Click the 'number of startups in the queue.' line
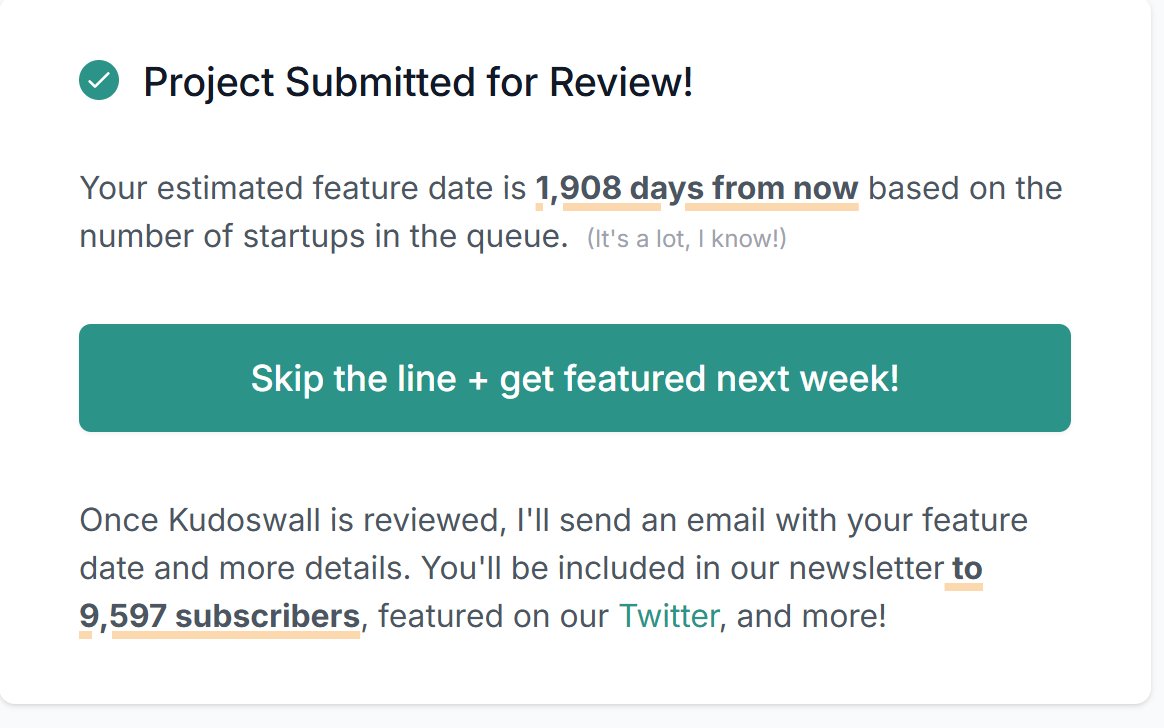The width and height of the screenshot is (1164, 728). pyautogui.click(x=324, y=237)
